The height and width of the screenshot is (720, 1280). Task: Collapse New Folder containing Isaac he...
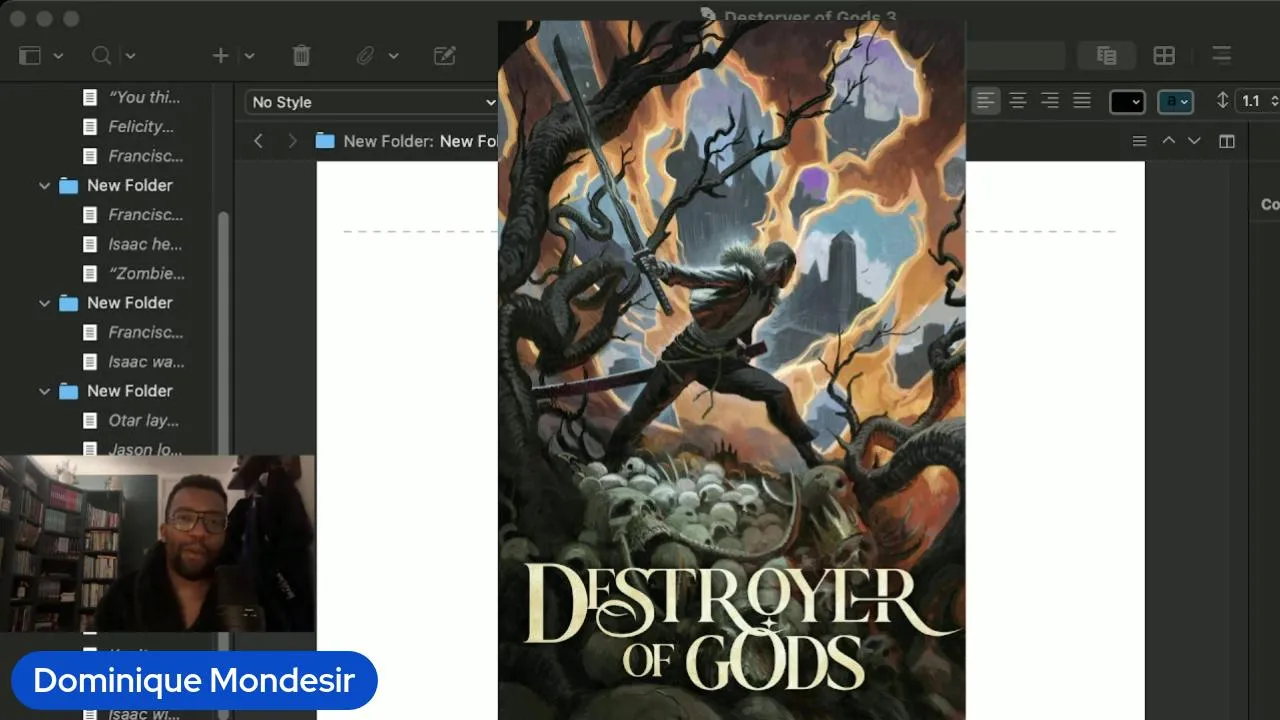tap(44, 186)
